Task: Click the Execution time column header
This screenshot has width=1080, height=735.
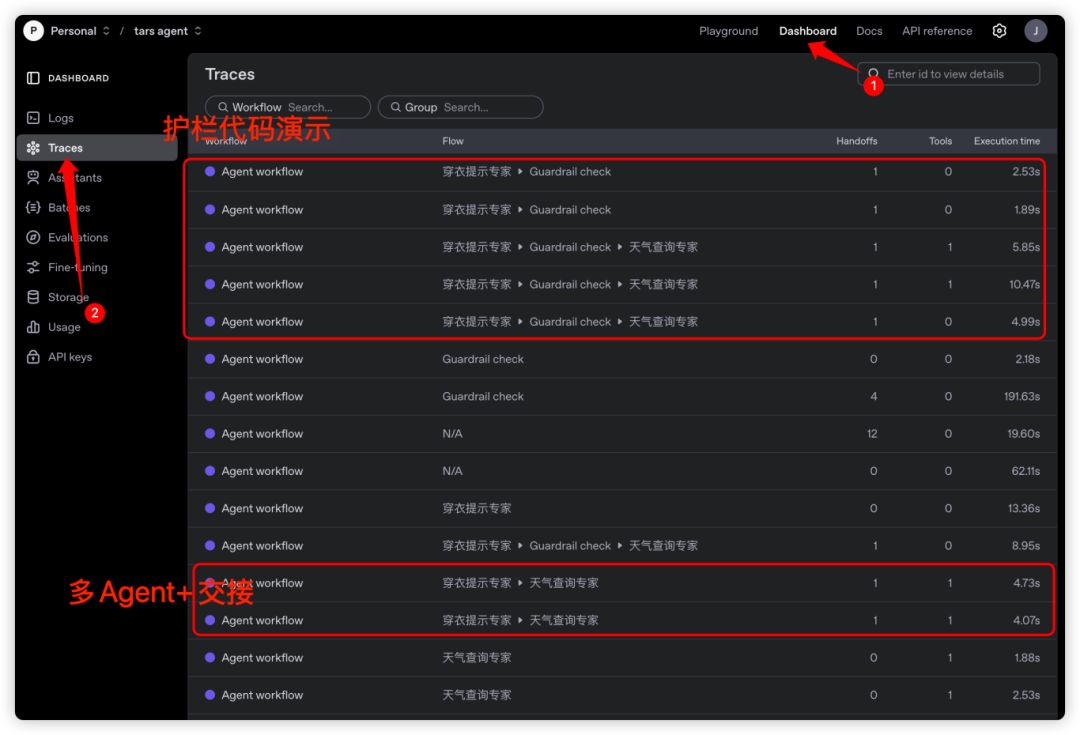Action: click(1006, 141)
